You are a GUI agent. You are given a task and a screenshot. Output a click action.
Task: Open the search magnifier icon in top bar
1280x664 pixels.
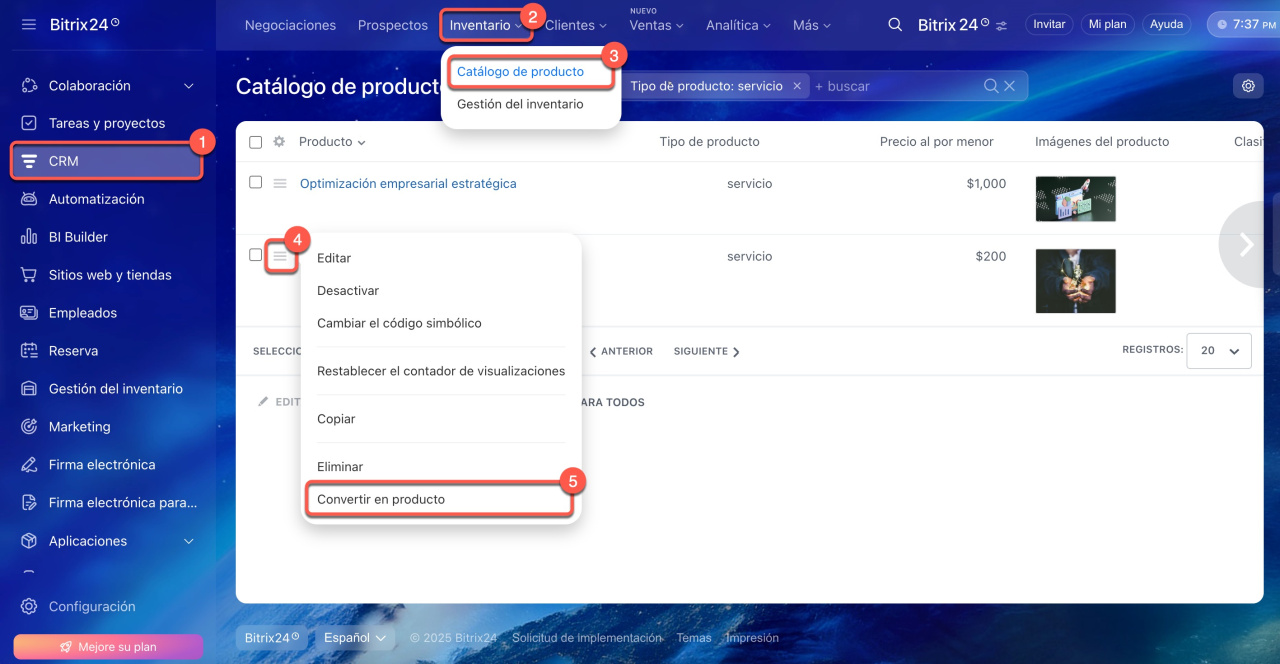coord(895,25)
